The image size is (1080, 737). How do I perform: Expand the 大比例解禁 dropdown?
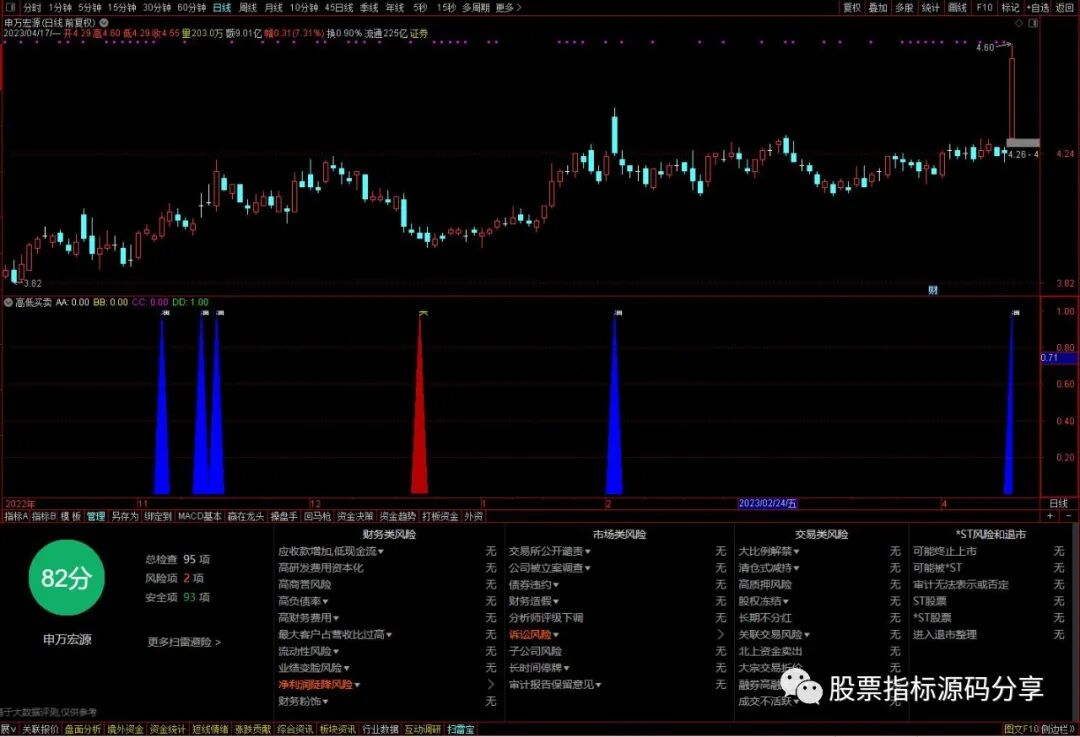coord(796,552)
